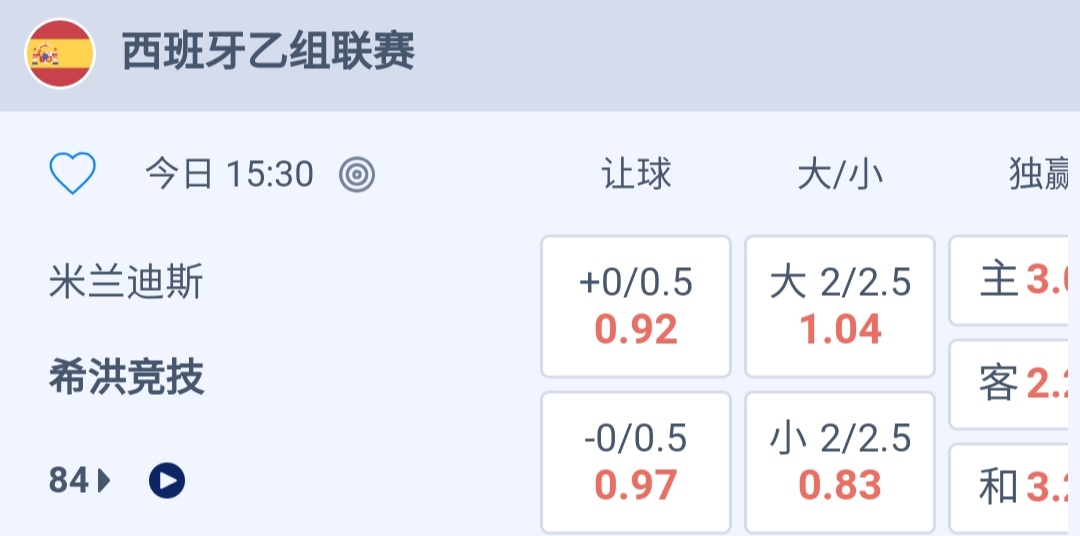Select the 让球 column header

click(x=636, y=175)
